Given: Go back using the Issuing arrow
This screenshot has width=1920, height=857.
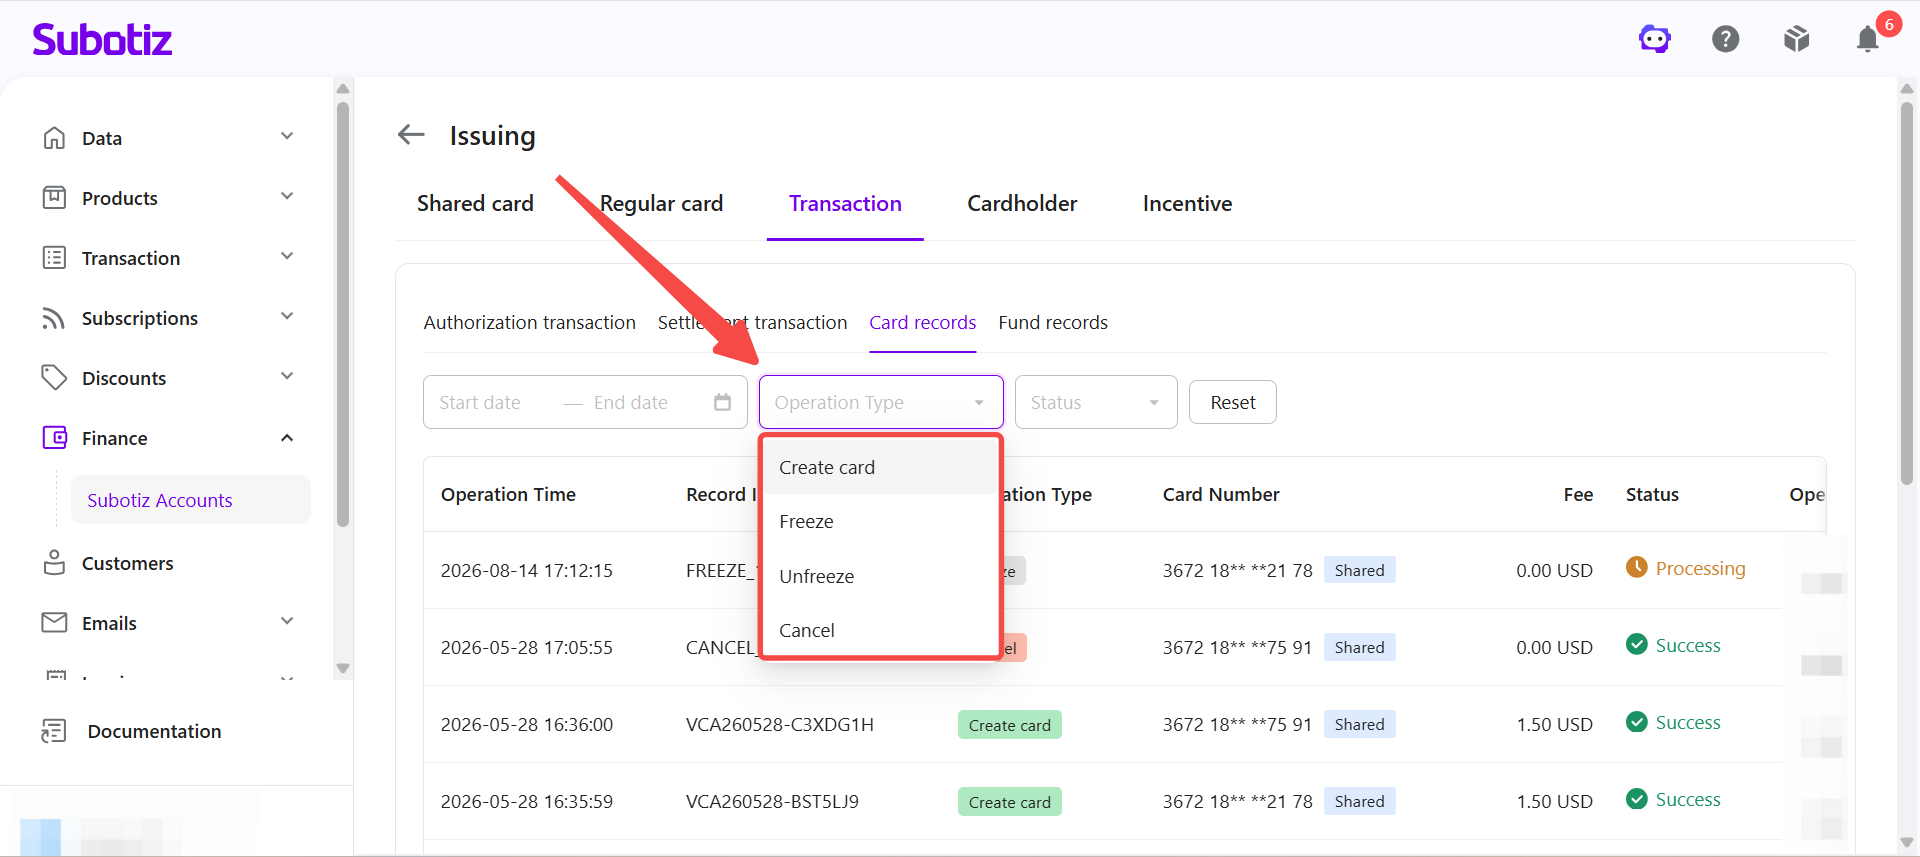Looking at the screenshot, I should [411, 134].
